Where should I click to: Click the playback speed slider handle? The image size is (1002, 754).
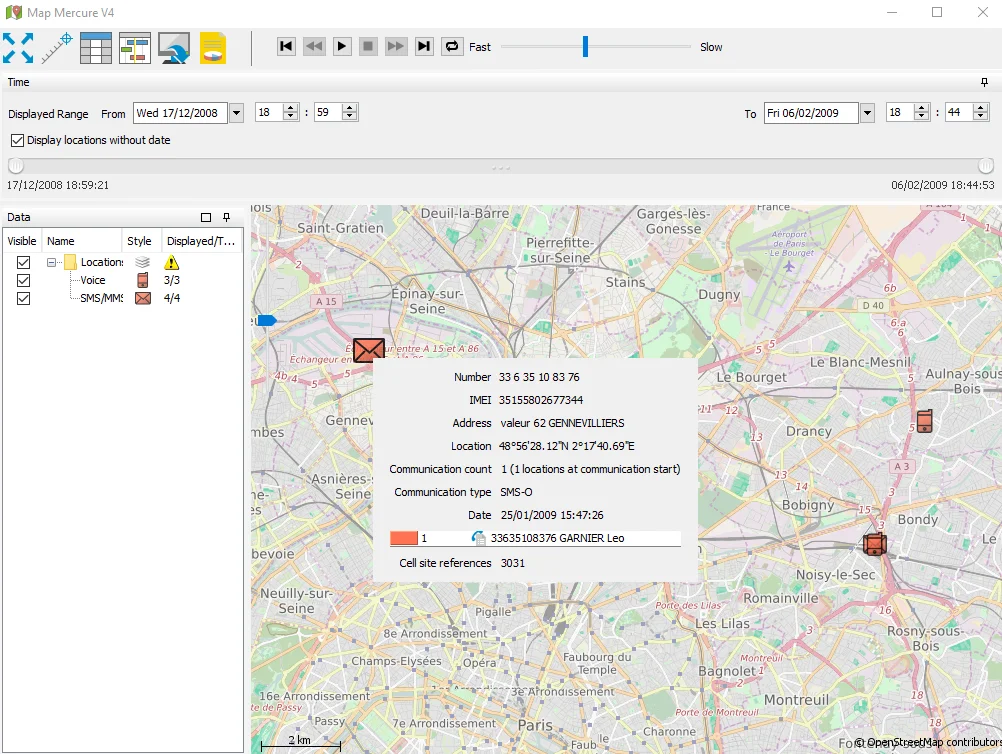[585, 46]
